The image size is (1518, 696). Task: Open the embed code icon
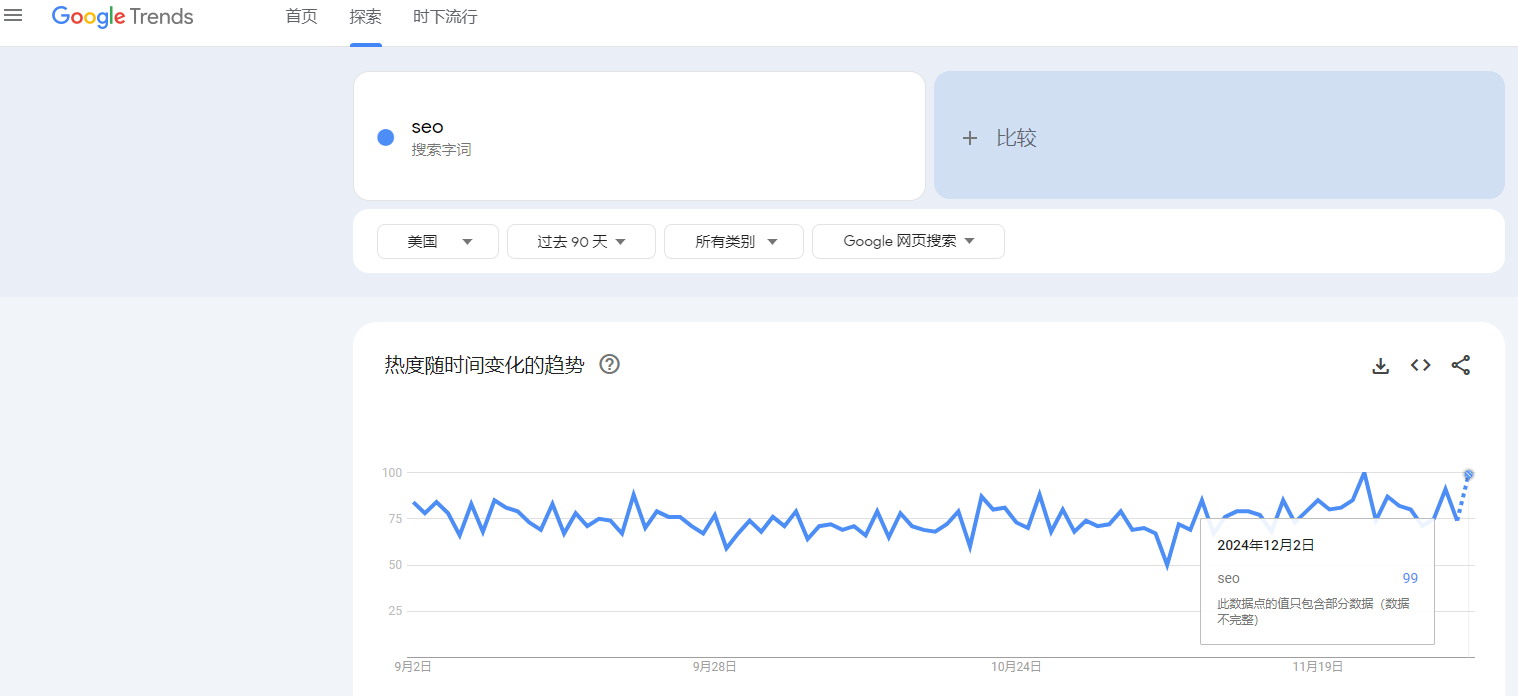point(1421,365)
